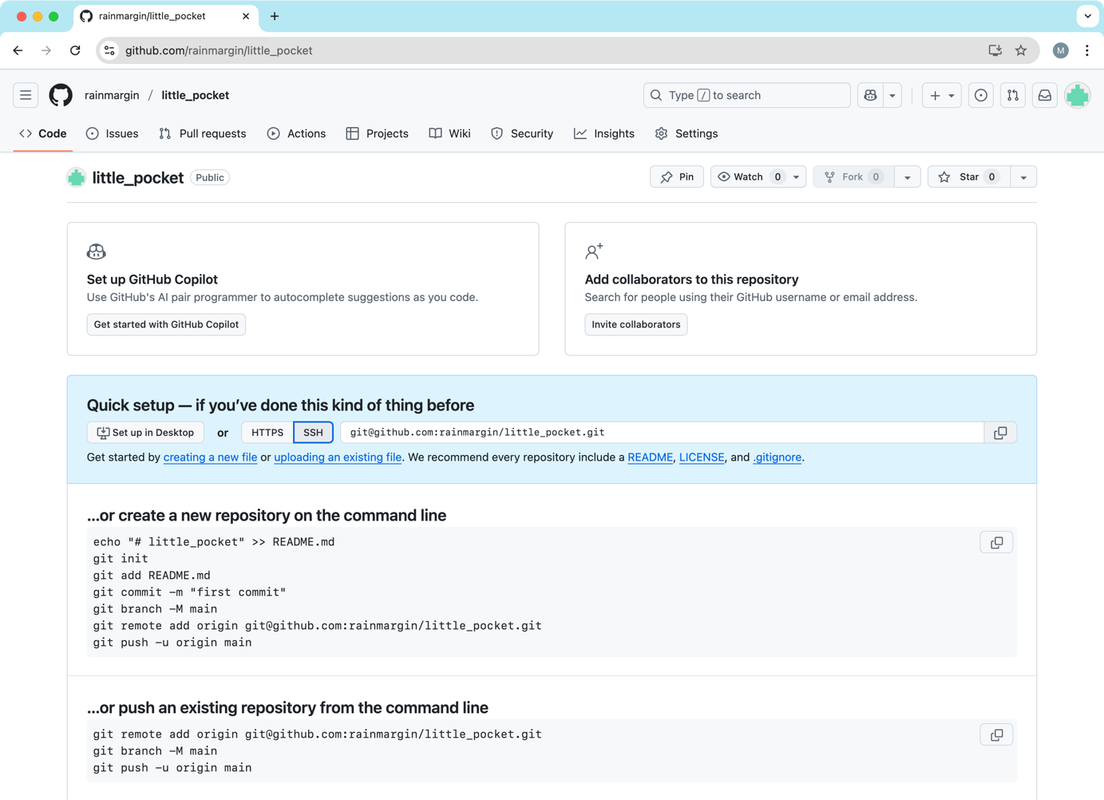1104x800 pixels.
Task: Switch clone URL to HTTPS
Action: tap(268, 432)
